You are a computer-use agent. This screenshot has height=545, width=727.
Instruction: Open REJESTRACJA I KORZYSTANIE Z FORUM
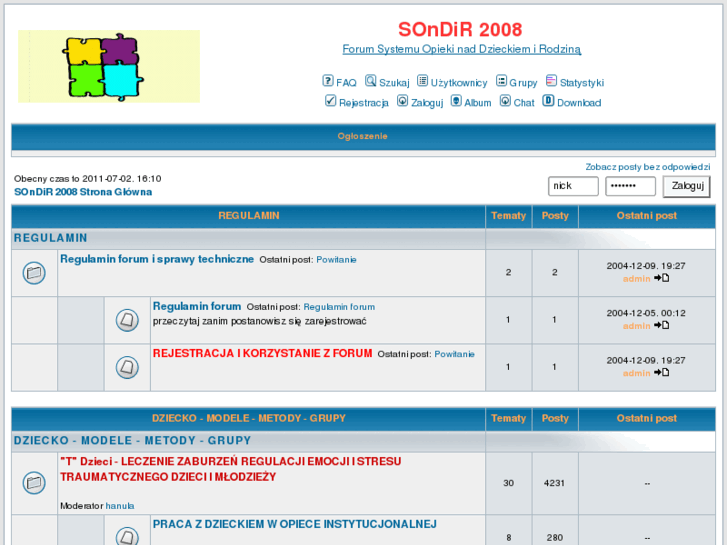[262, 353]
